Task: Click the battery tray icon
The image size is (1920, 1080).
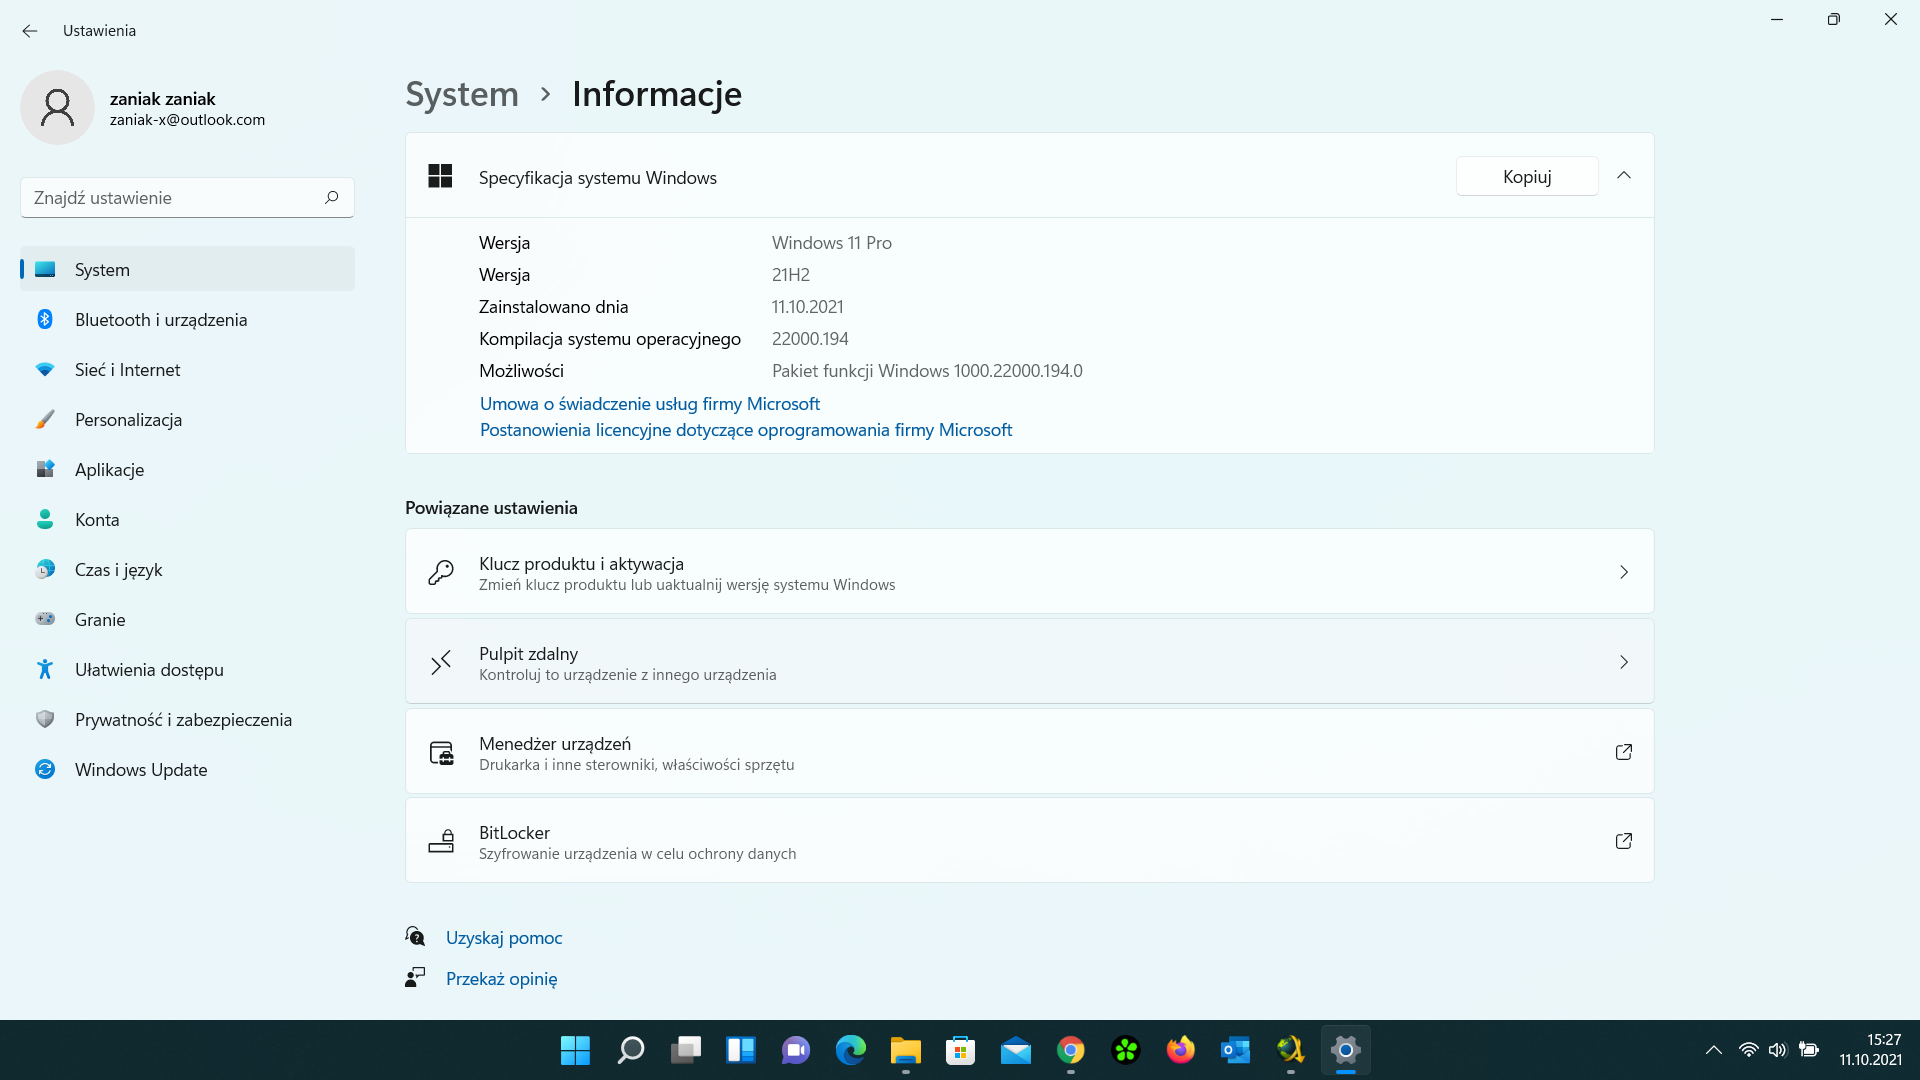Action: pos(1809,1050)
